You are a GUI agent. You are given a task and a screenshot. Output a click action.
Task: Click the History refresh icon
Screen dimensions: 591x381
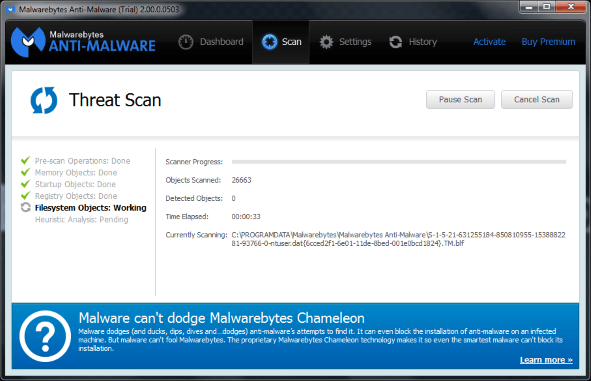point(395,42)
